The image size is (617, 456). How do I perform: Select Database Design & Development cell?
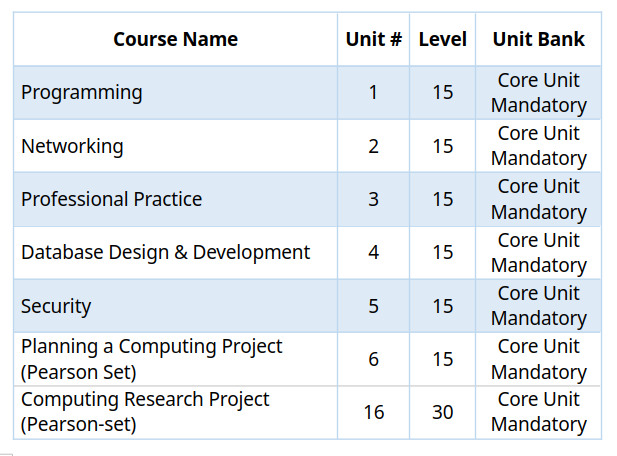pyautogui.click(x=175, y=253)
